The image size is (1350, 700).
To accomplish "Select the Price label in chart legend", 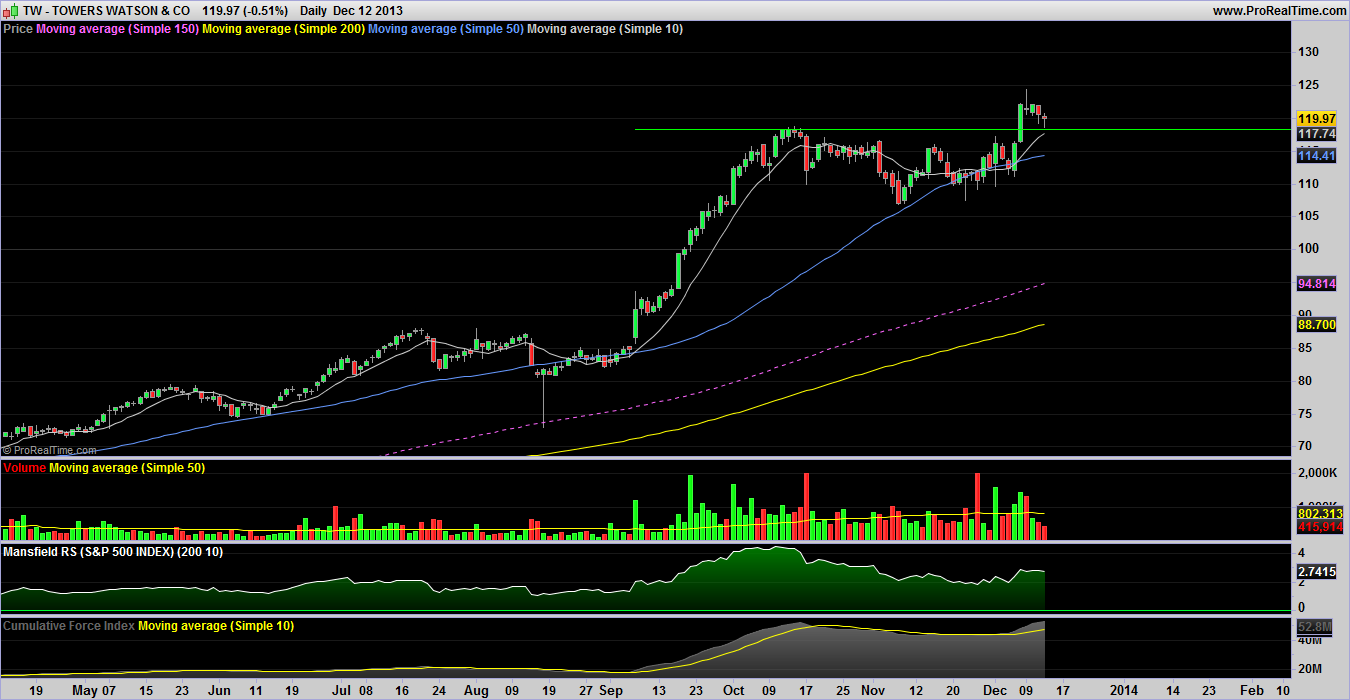I will pos(18,29).
